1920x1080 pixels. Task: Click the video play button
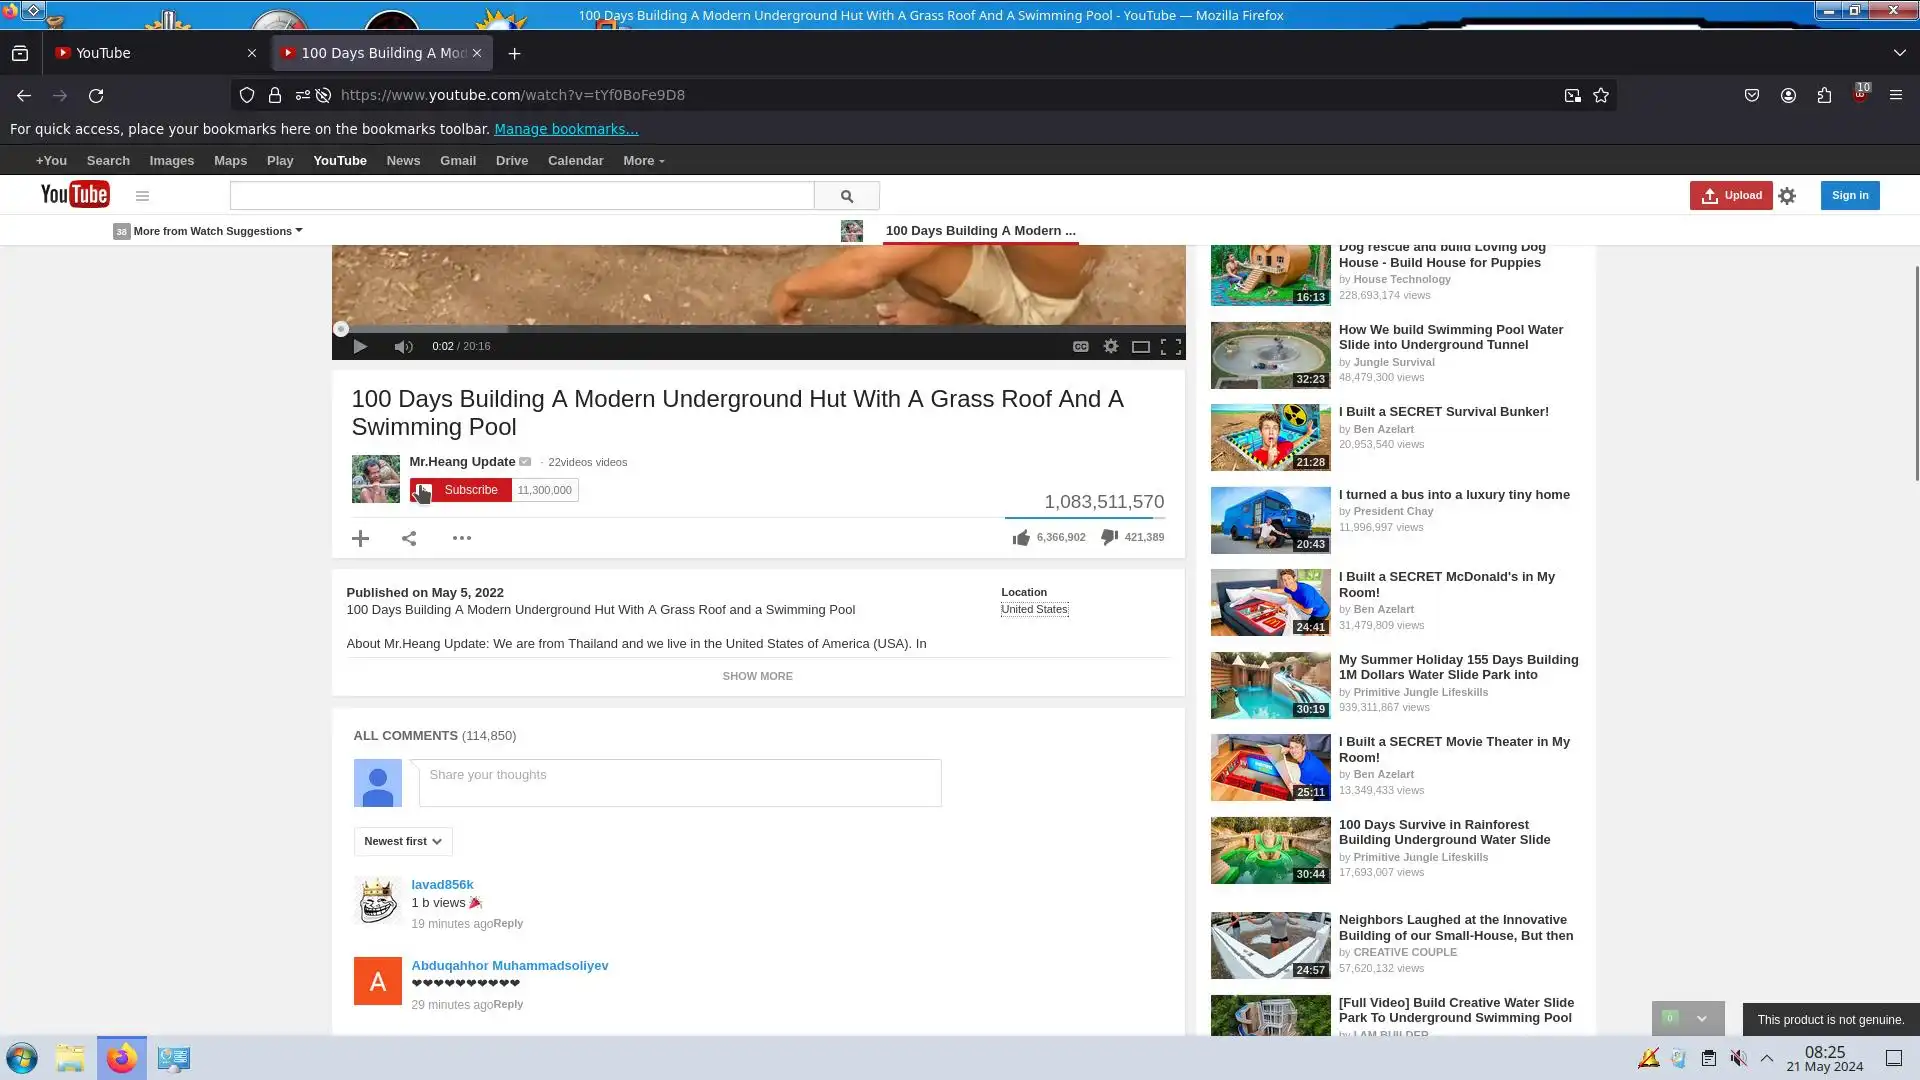(x=360, y=346)
